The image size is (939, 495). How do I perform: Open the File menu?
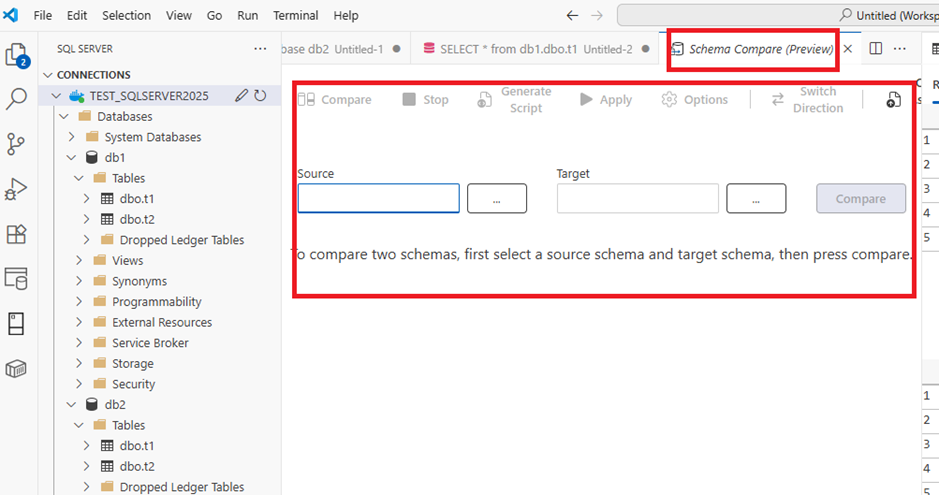point(43,16)
